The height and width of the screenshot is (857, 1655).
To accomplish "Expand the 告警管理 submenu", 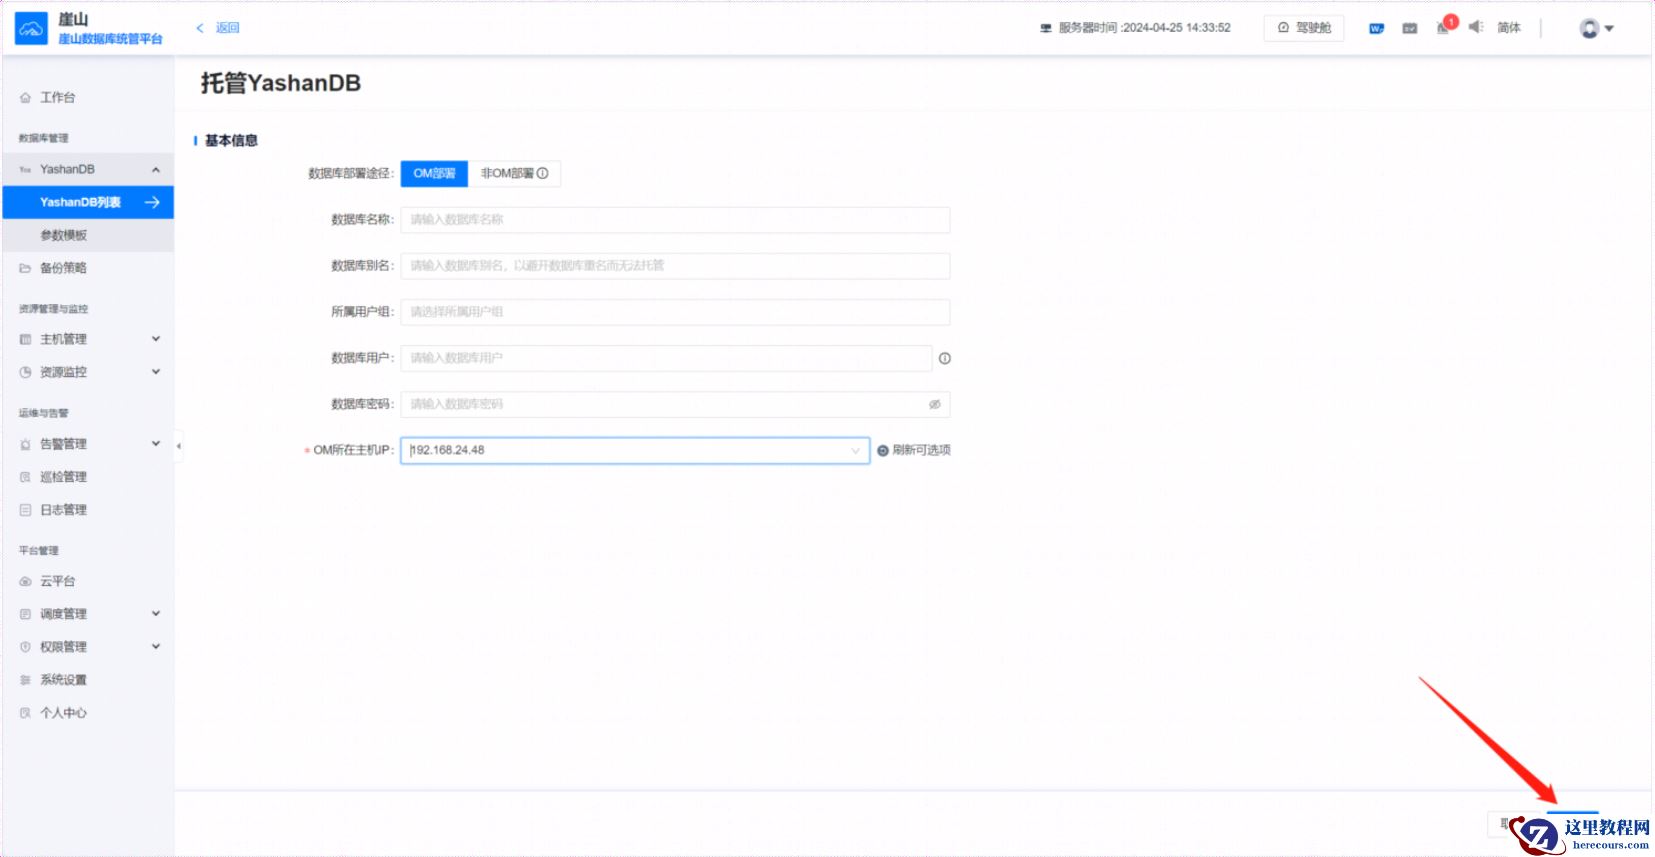I will tap(156, 444).
